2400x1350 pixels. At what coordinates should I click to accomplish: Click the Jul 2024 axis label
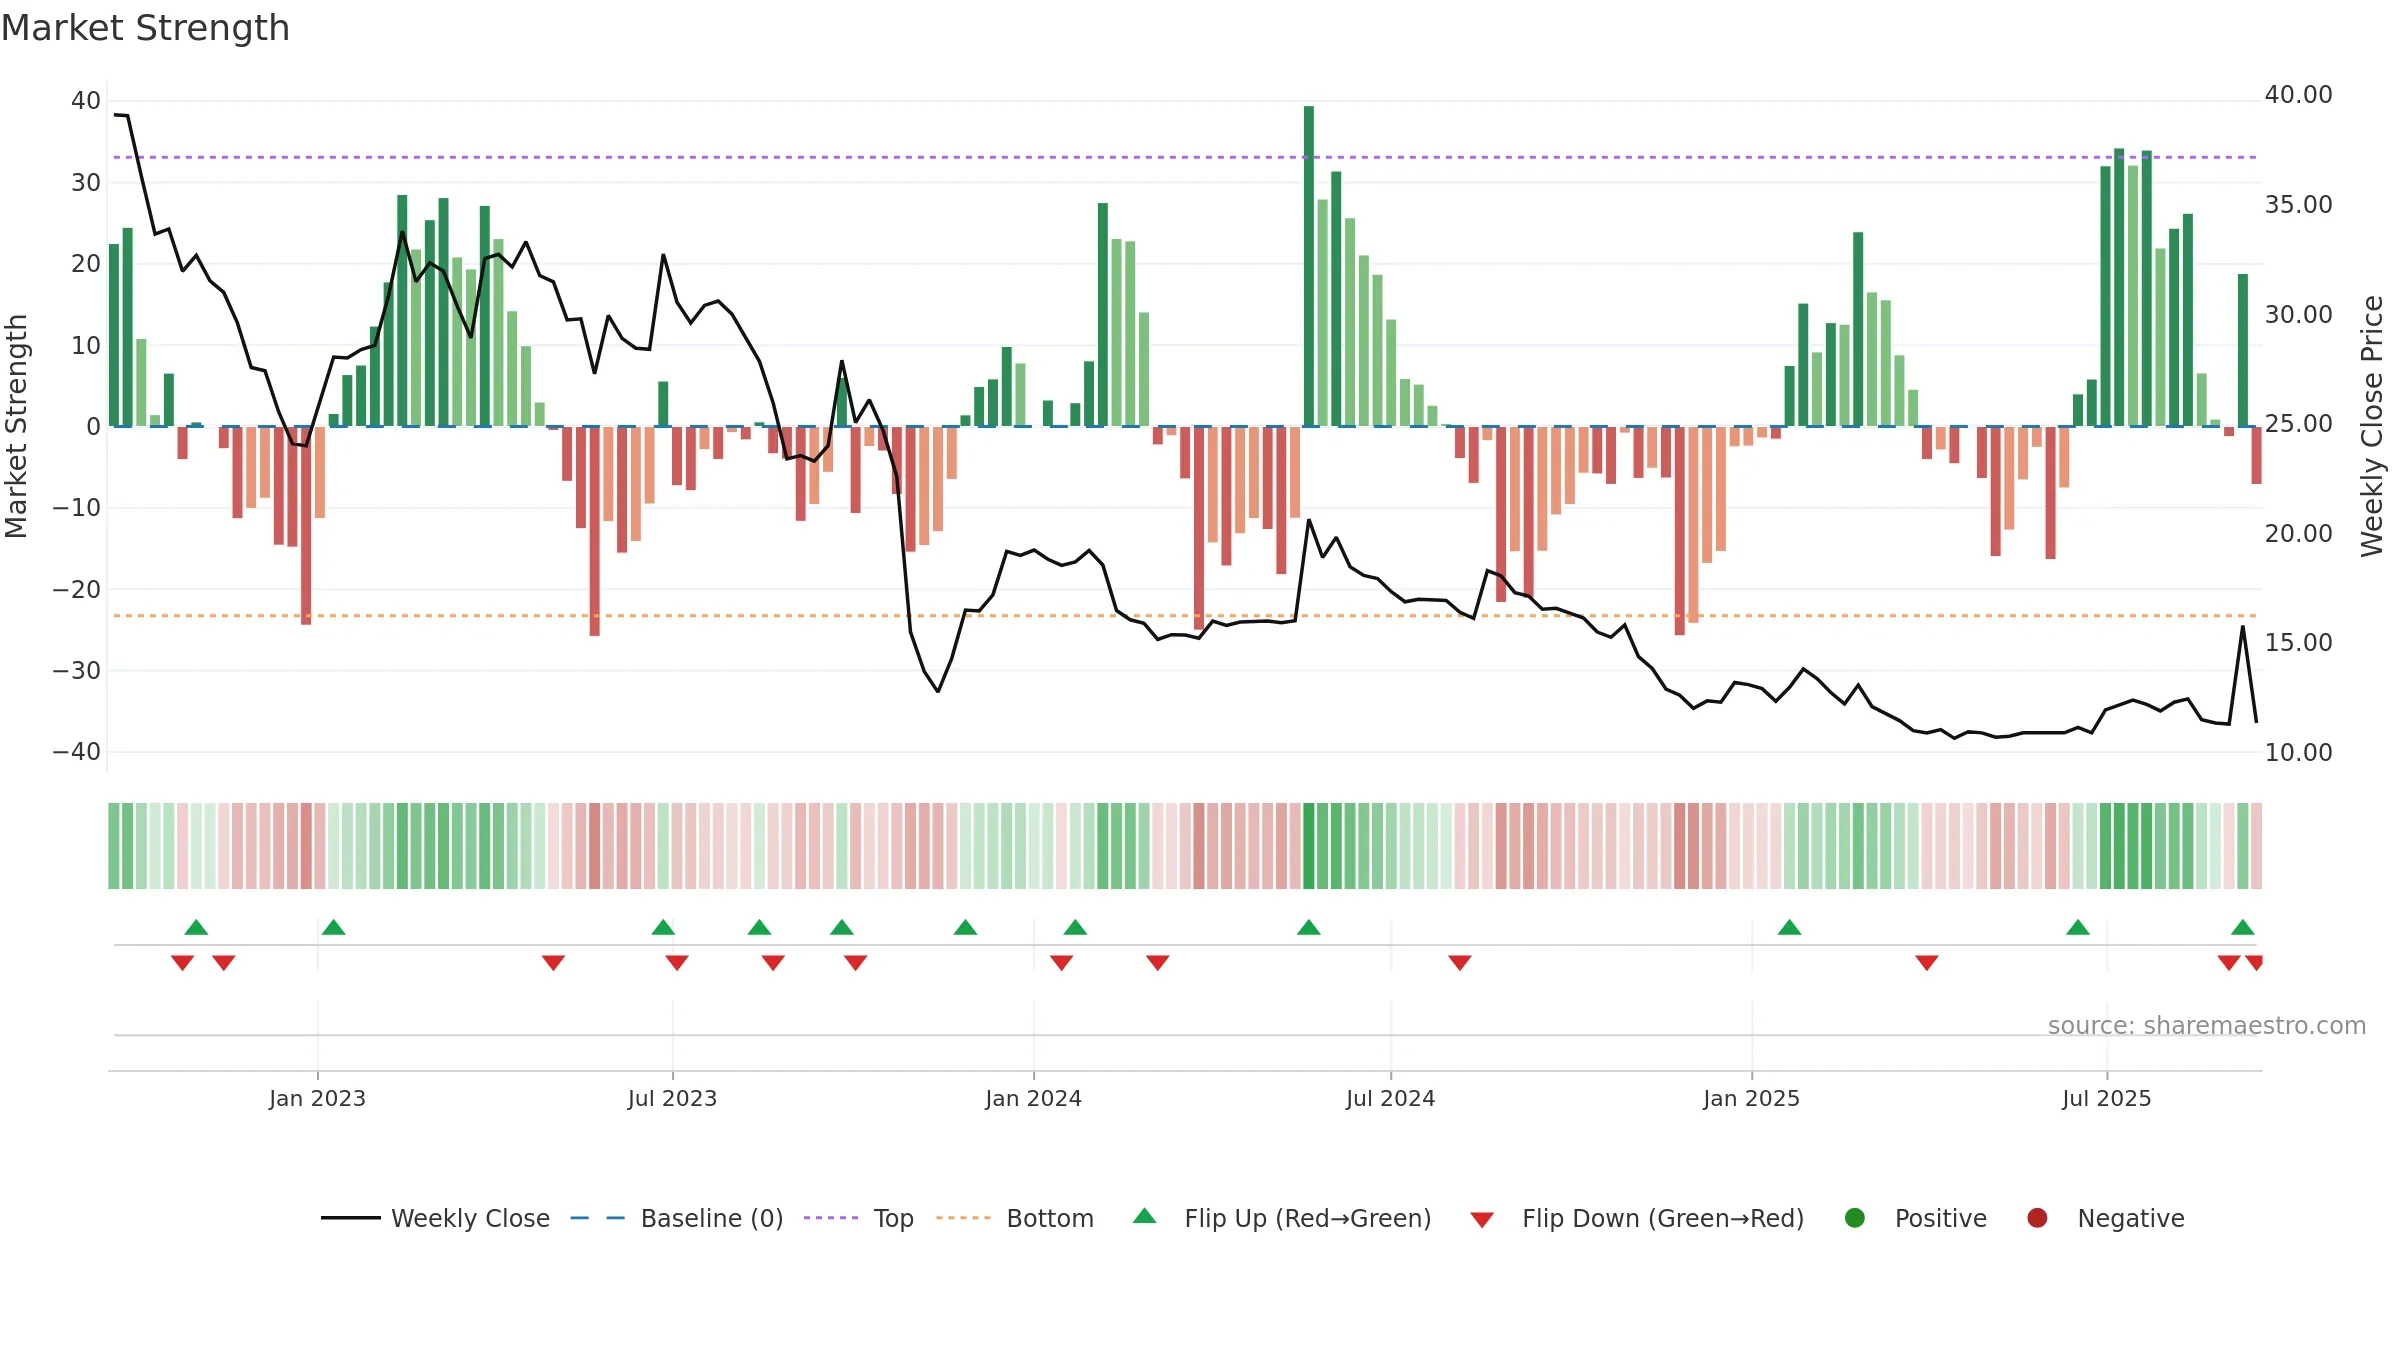pos(1390,1098)
